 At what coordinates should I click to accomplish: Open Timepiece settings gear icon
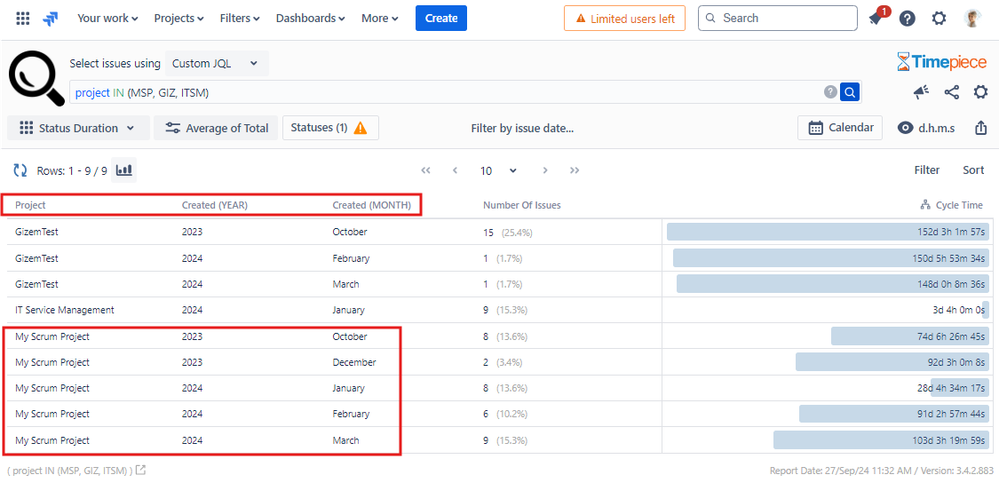click(981, 92)
